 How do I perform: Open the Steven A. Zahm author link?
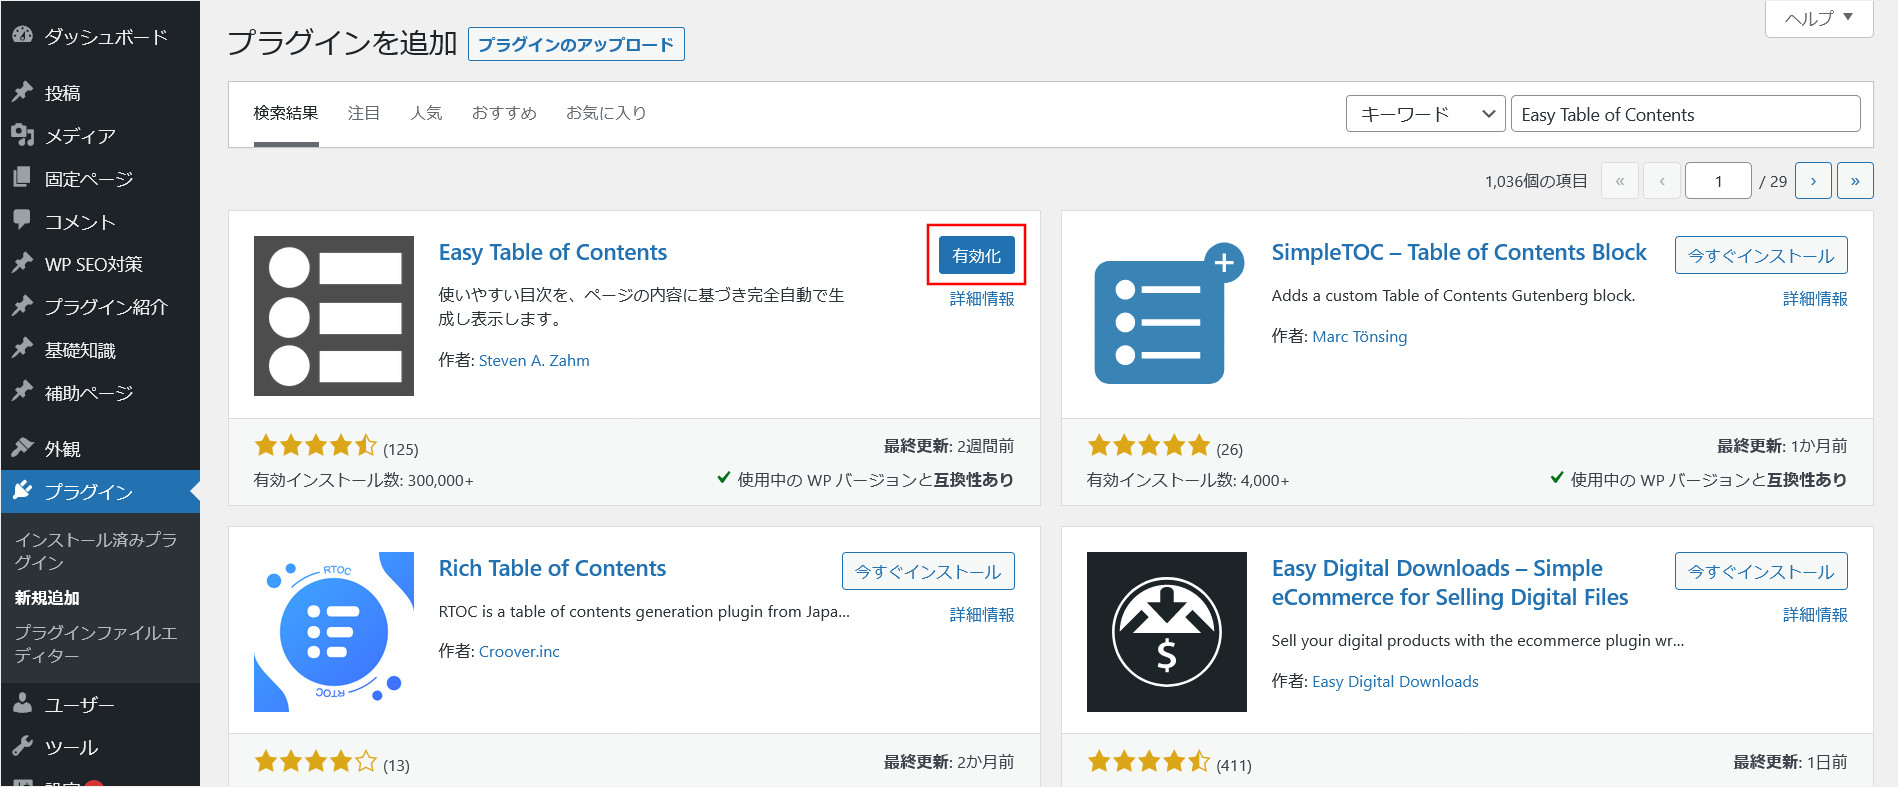point(534,361)
